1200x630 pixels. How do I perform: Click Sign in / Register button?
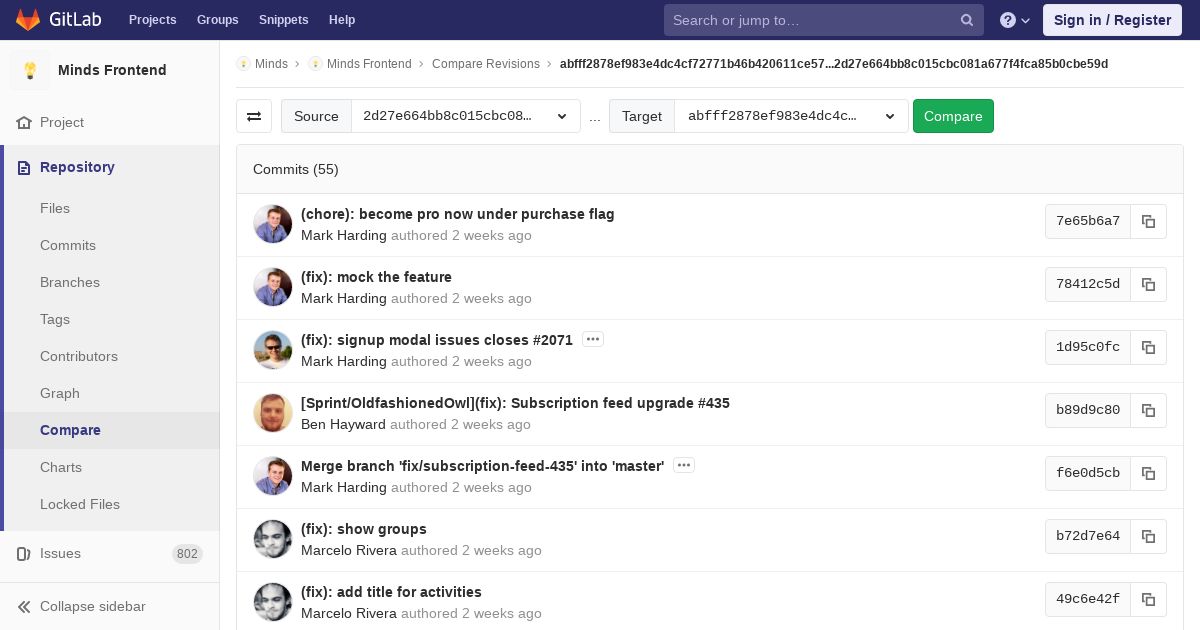tap(1112, 20)
